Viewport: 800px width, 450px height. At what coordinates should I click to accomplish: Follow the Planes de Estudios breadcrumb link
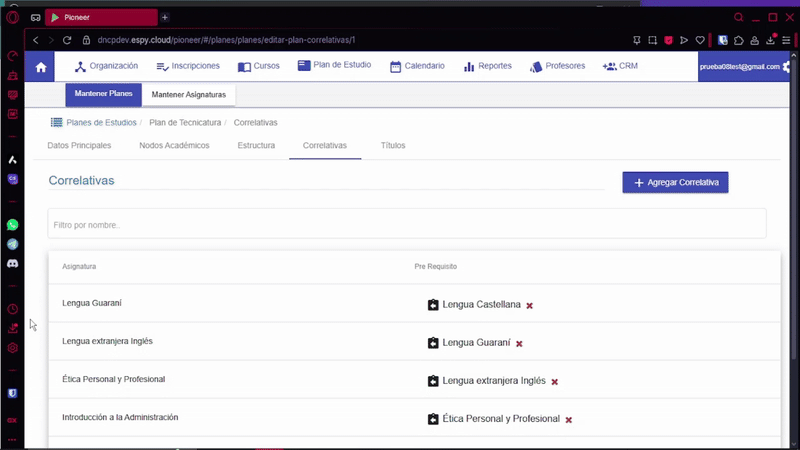[x=100, y=122]
